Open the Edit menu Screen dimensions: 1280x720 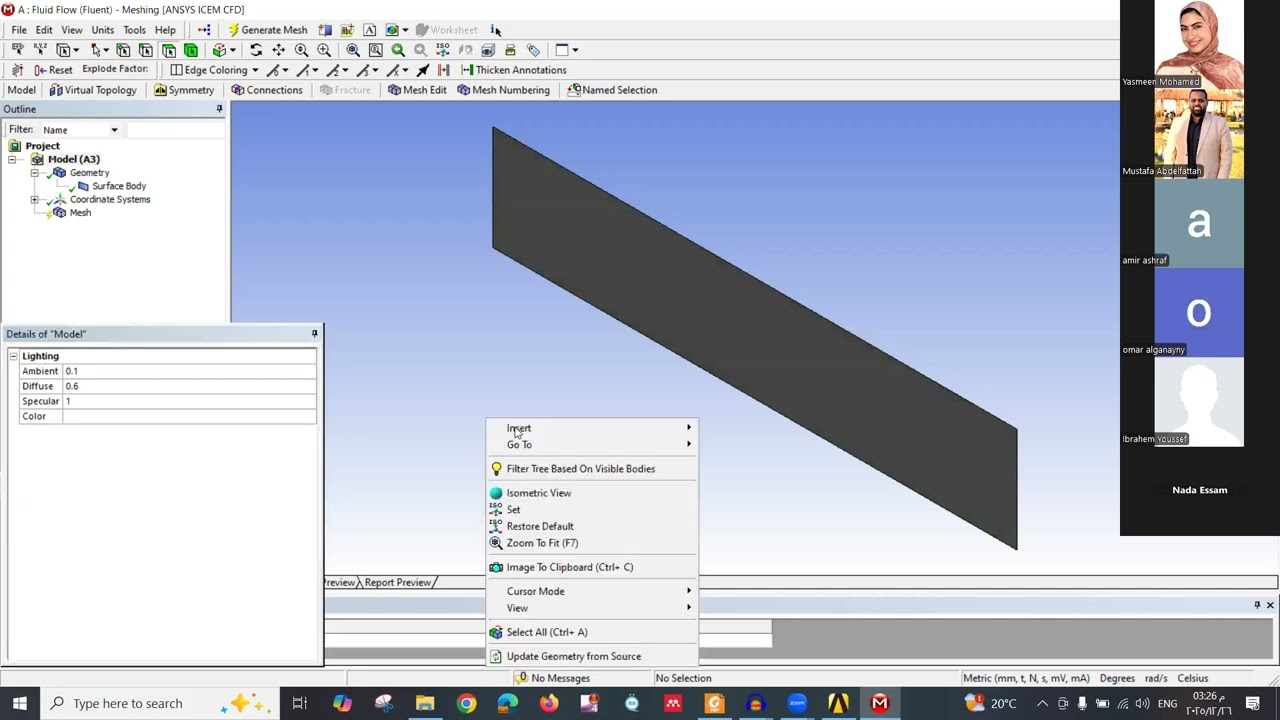[44, 30]
